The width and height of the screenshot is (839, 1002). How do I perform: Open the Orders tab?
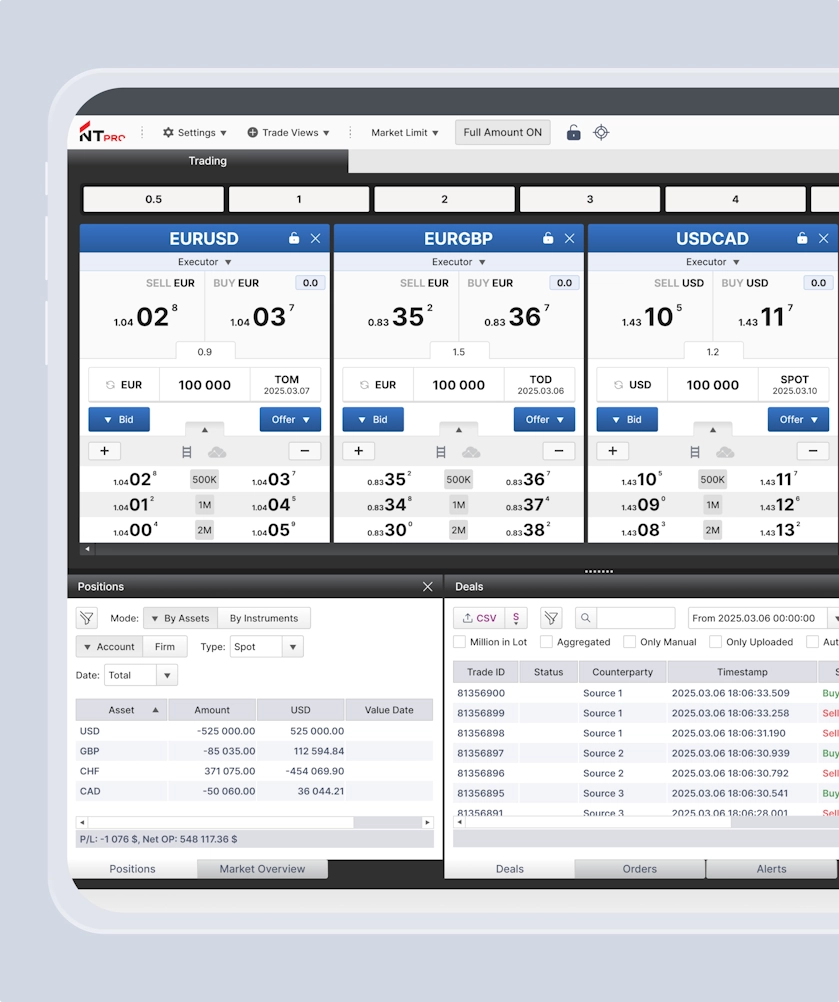[640, 869]
